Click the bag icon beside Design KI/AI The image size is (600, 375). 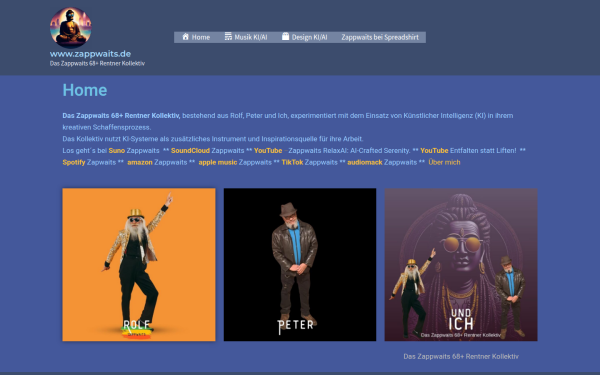click(x=285, y=37)
